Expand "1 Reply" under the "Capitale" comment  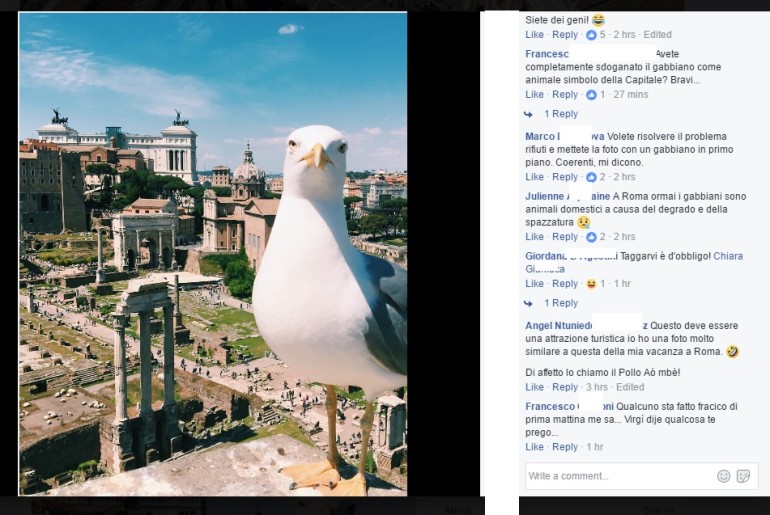pyautogui.click(x=560, y=114)
